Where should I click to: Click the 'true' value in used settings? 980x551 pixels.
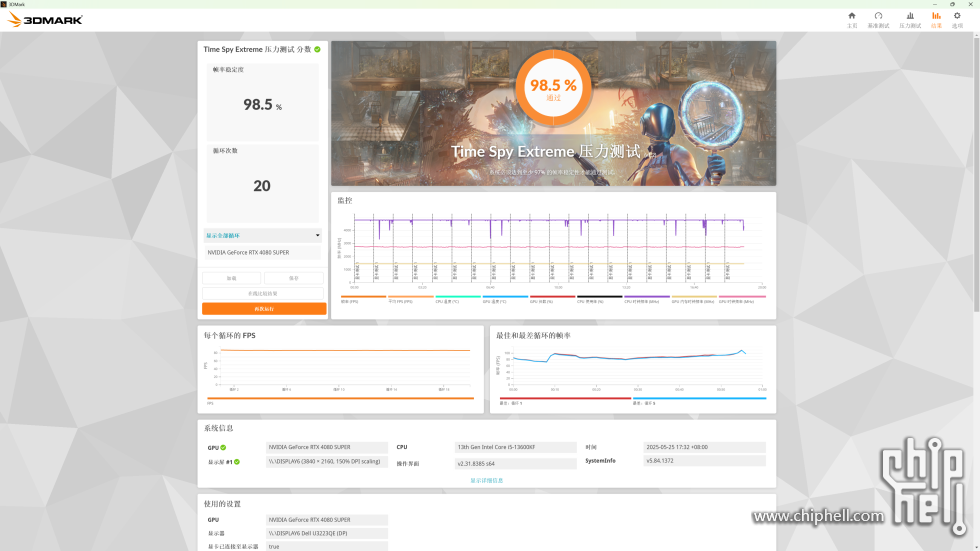tap(326, 547)
